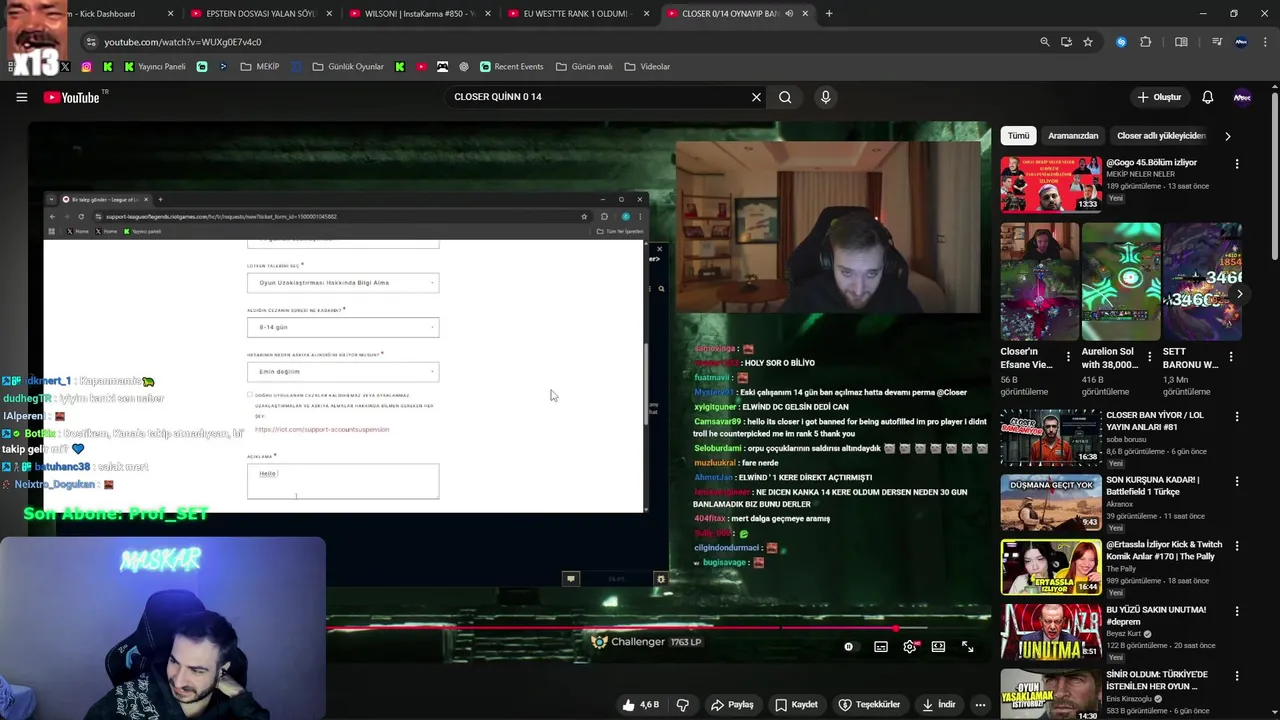Focus the YouTube search field
This screenshot has height=720, width=1280.
coord(598,97)
